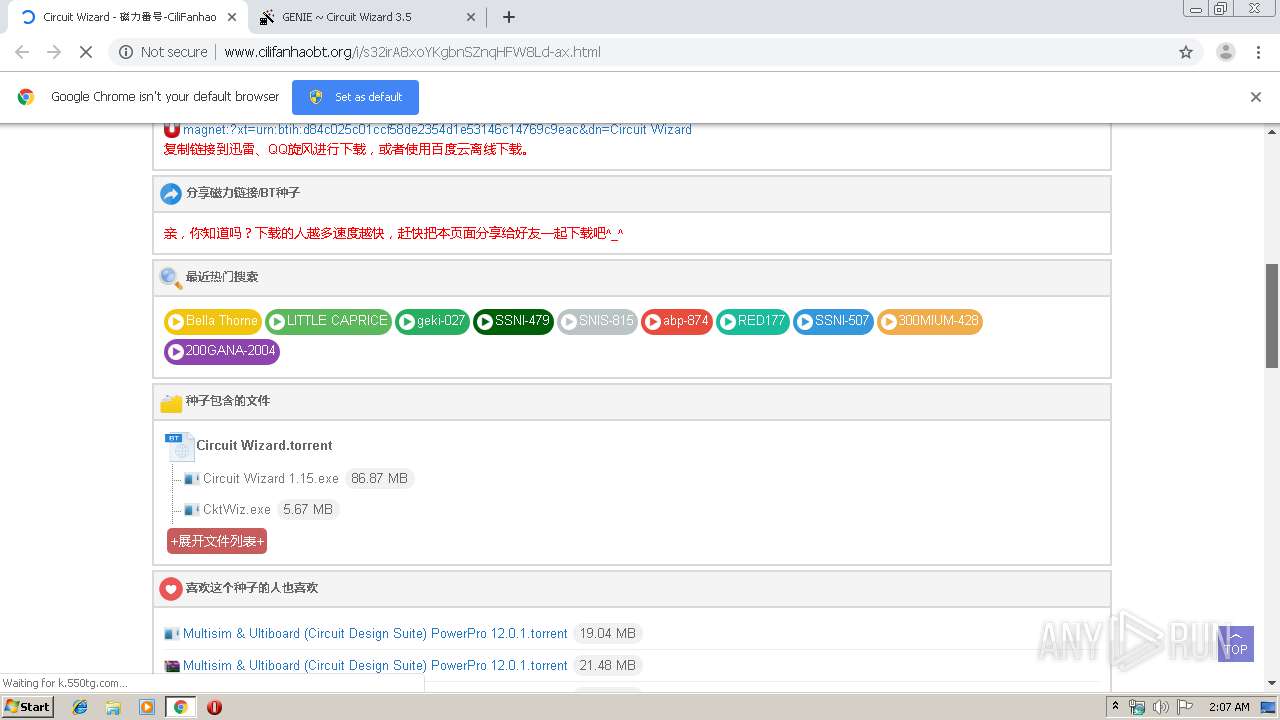The height and width of the screenshot is (720, 1280).
Task: Click the TOP back-to-top button
Action: [x=1236, y=644]
